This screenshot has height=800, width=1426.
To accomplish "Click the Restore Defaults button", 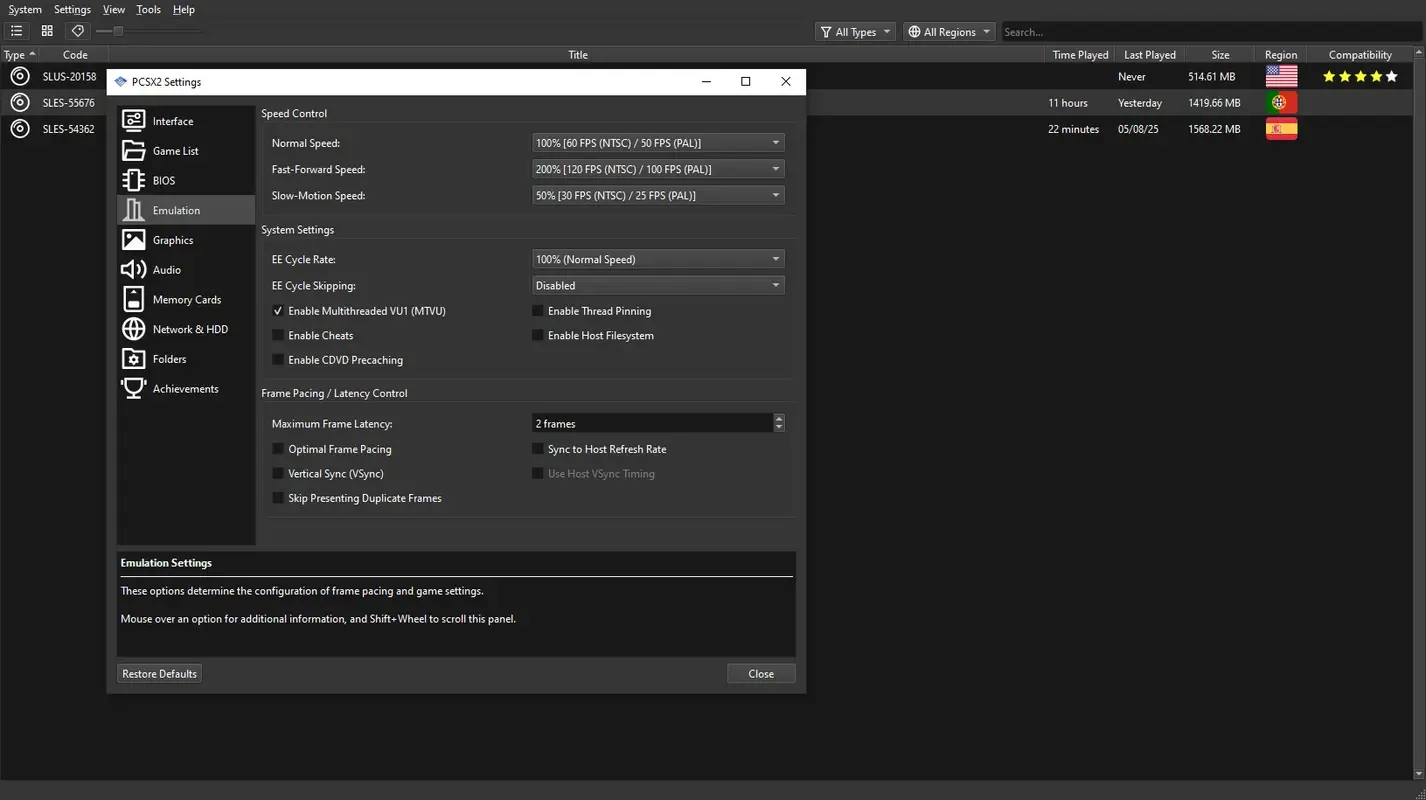I will click(159, 673).
